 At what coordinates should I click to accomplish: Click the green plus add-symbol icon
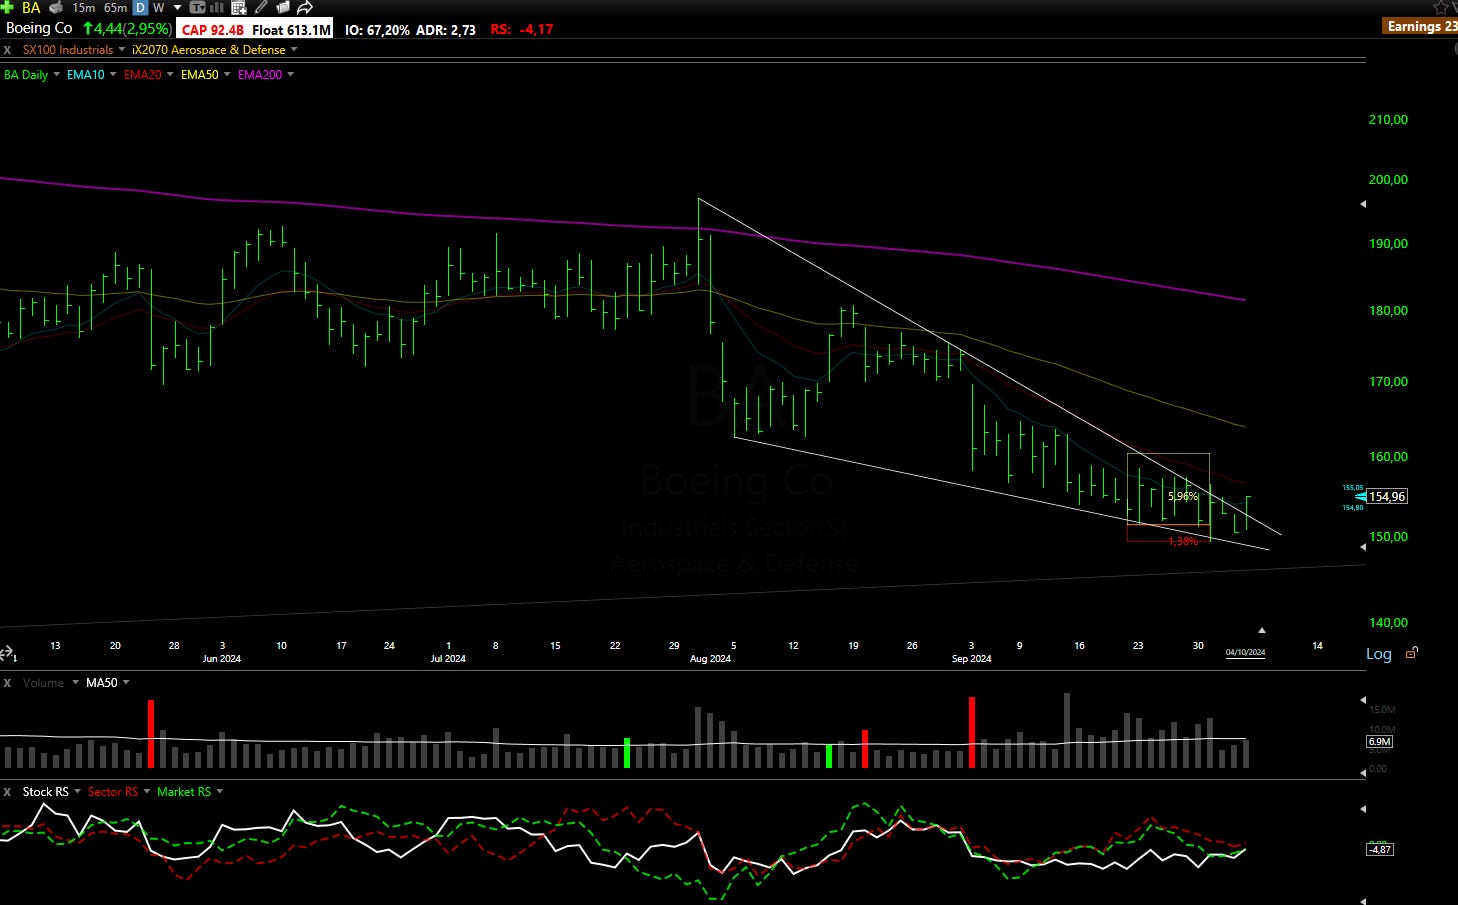pyautogui.click(x=7, y=7)
